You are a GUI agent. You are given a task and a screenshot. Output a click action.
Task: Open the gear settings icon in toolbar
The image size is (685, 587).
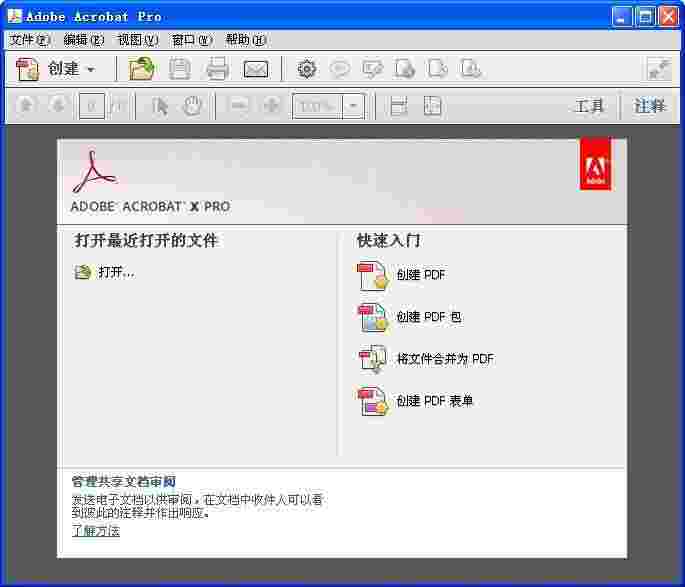coord(306,69)
